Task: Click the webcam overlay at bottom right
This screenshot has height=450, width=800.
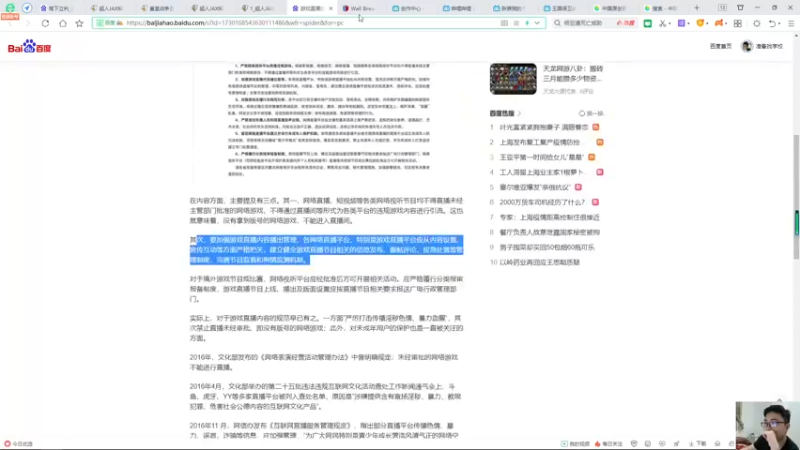Action: (767, 426)
